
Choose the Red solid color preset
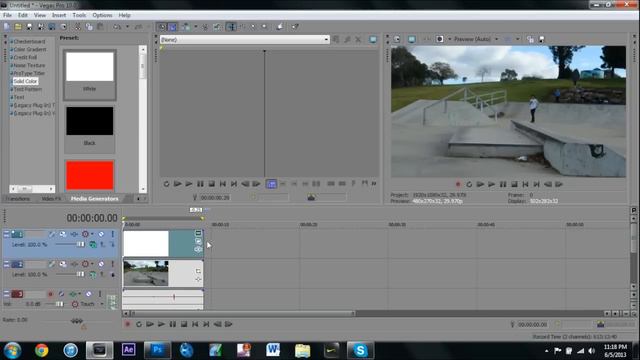90,176
